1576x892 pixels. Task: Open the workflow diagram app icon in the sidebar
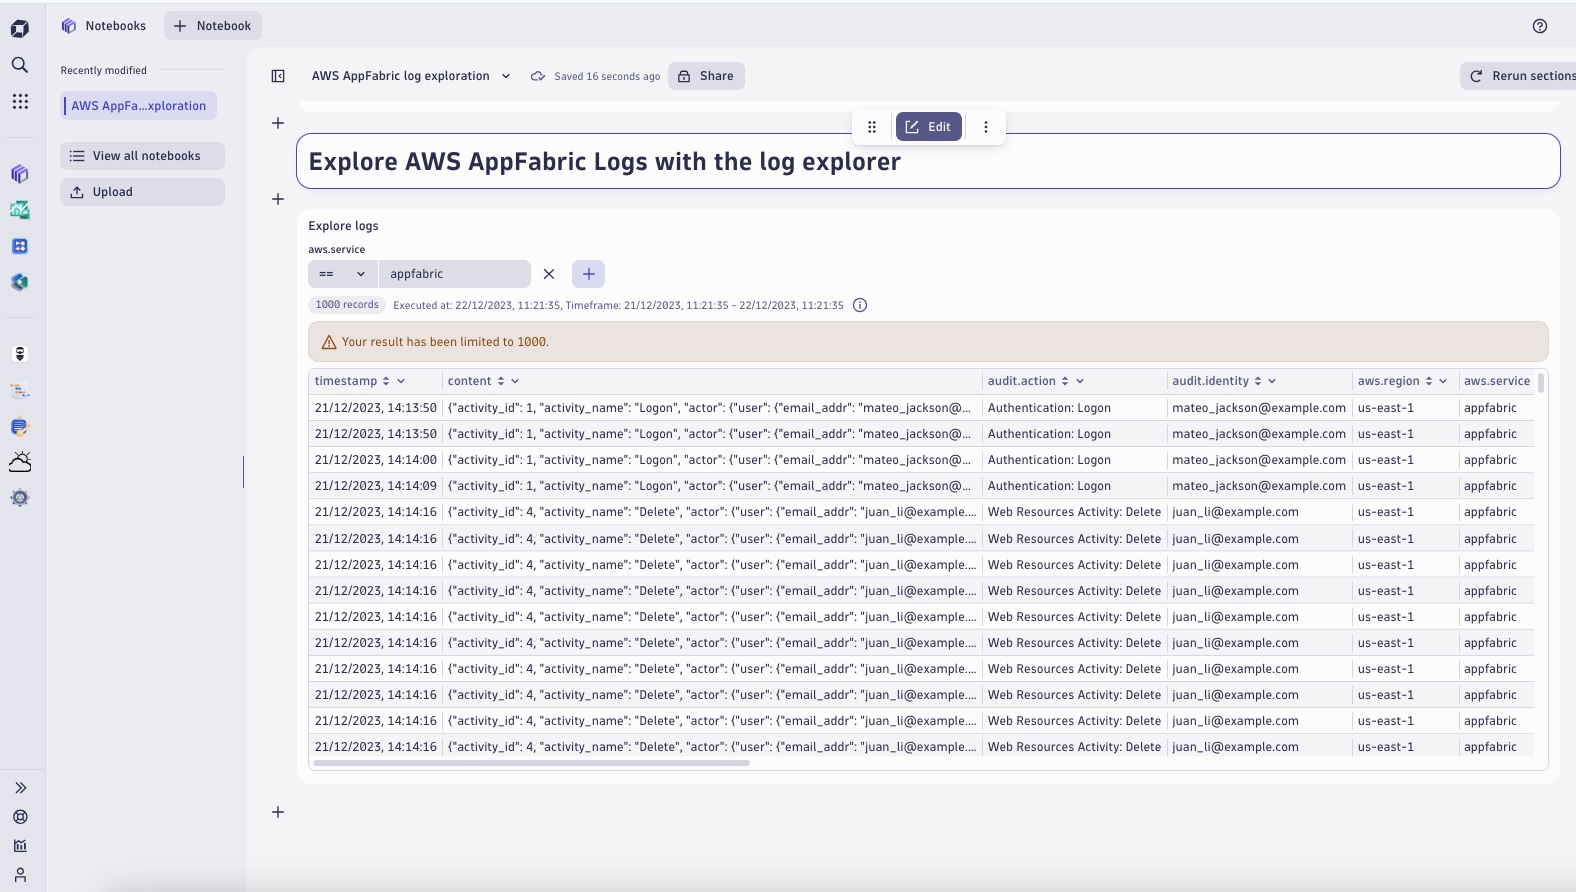(20, 390)
